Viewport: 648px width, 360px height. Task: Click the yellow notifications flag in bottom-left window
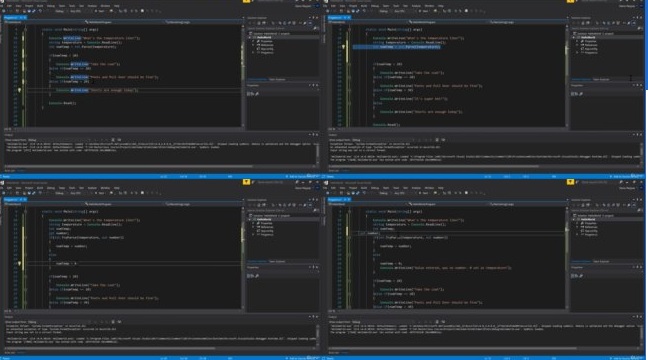246,182
